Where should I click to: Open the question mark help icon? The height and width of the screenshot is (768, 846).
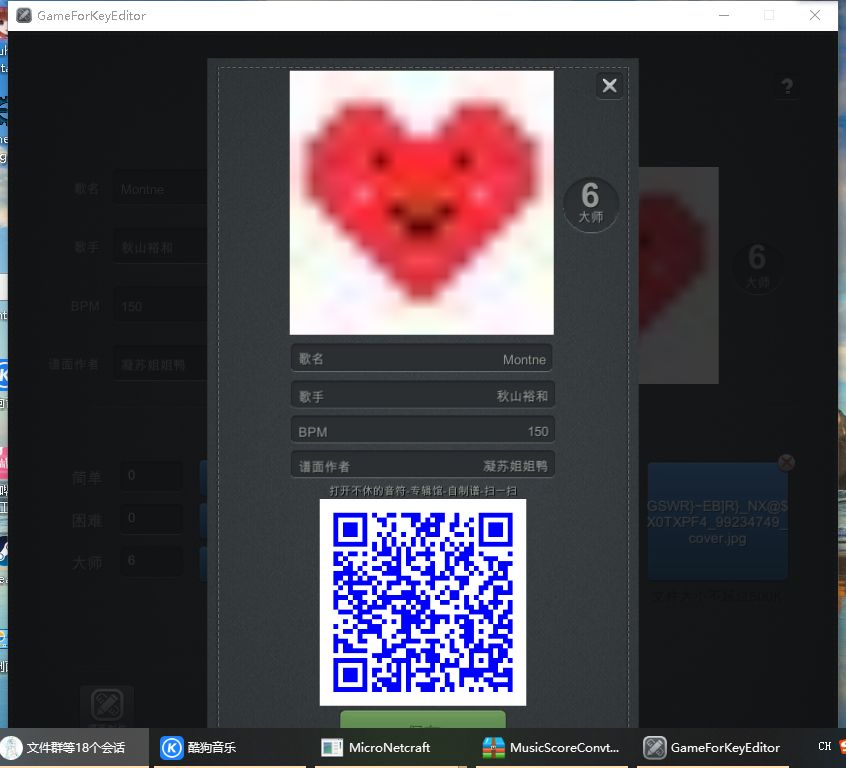click(x=787, y=86)
